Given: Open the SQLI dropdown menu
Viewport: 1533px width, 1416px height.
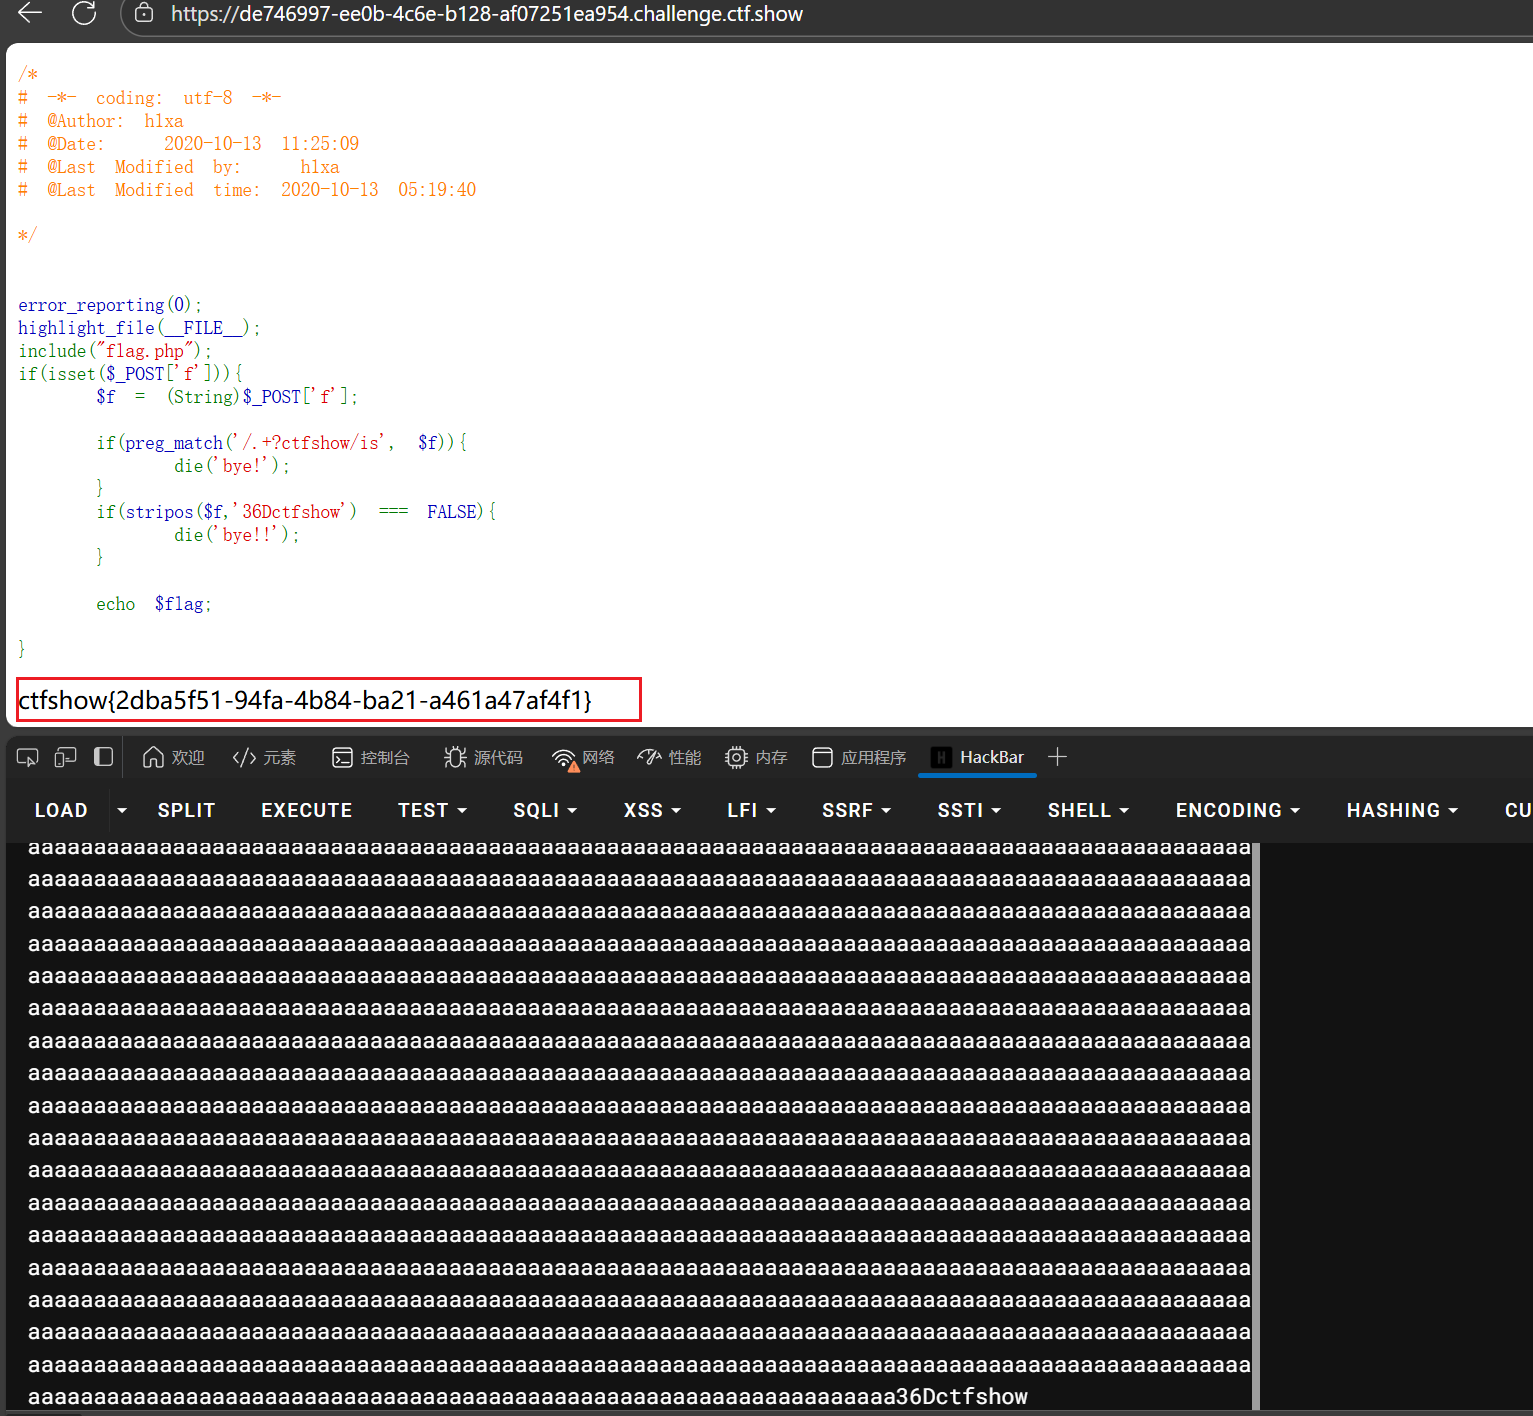Looking at the screenshot, I should (x=545, y=810).
